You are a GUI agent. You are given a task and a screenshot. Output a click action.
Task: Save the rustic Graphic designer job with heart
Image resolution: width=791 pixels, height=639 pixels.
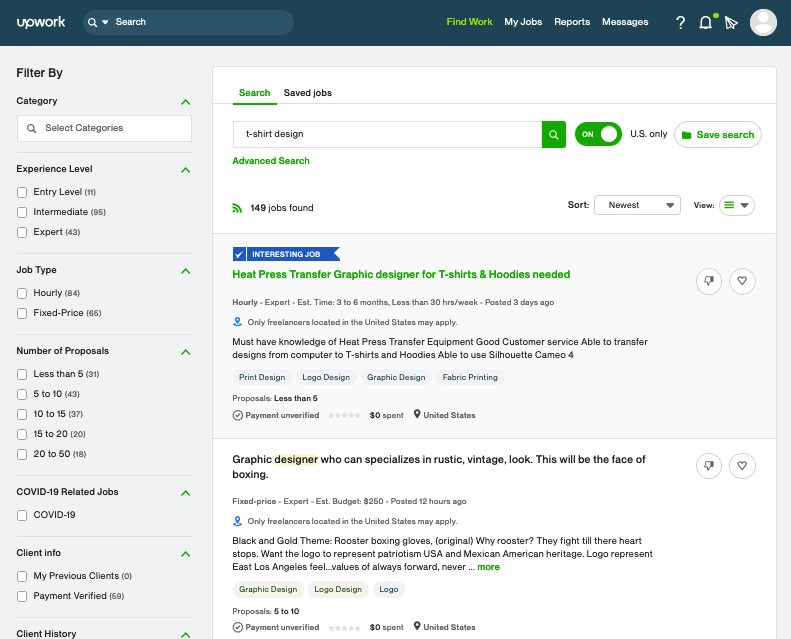tap(742, 466)
